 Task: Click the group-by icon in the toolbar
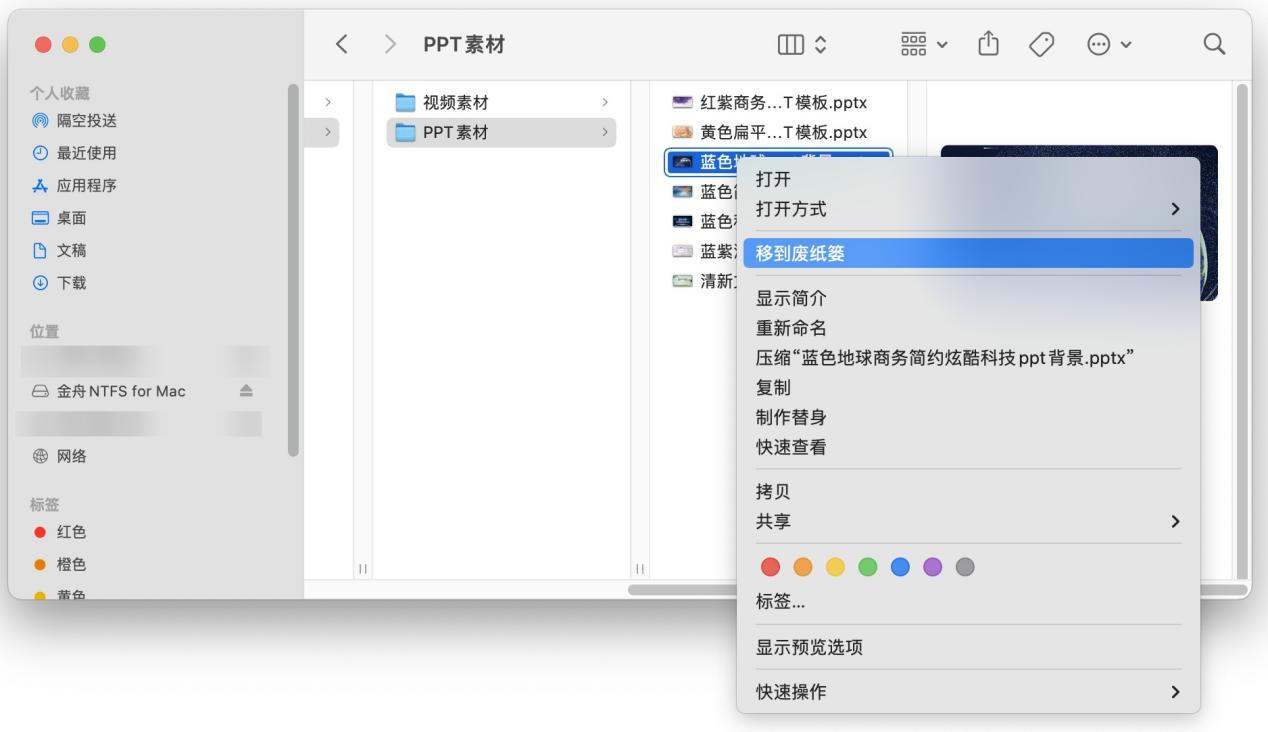tap(912, 44)
